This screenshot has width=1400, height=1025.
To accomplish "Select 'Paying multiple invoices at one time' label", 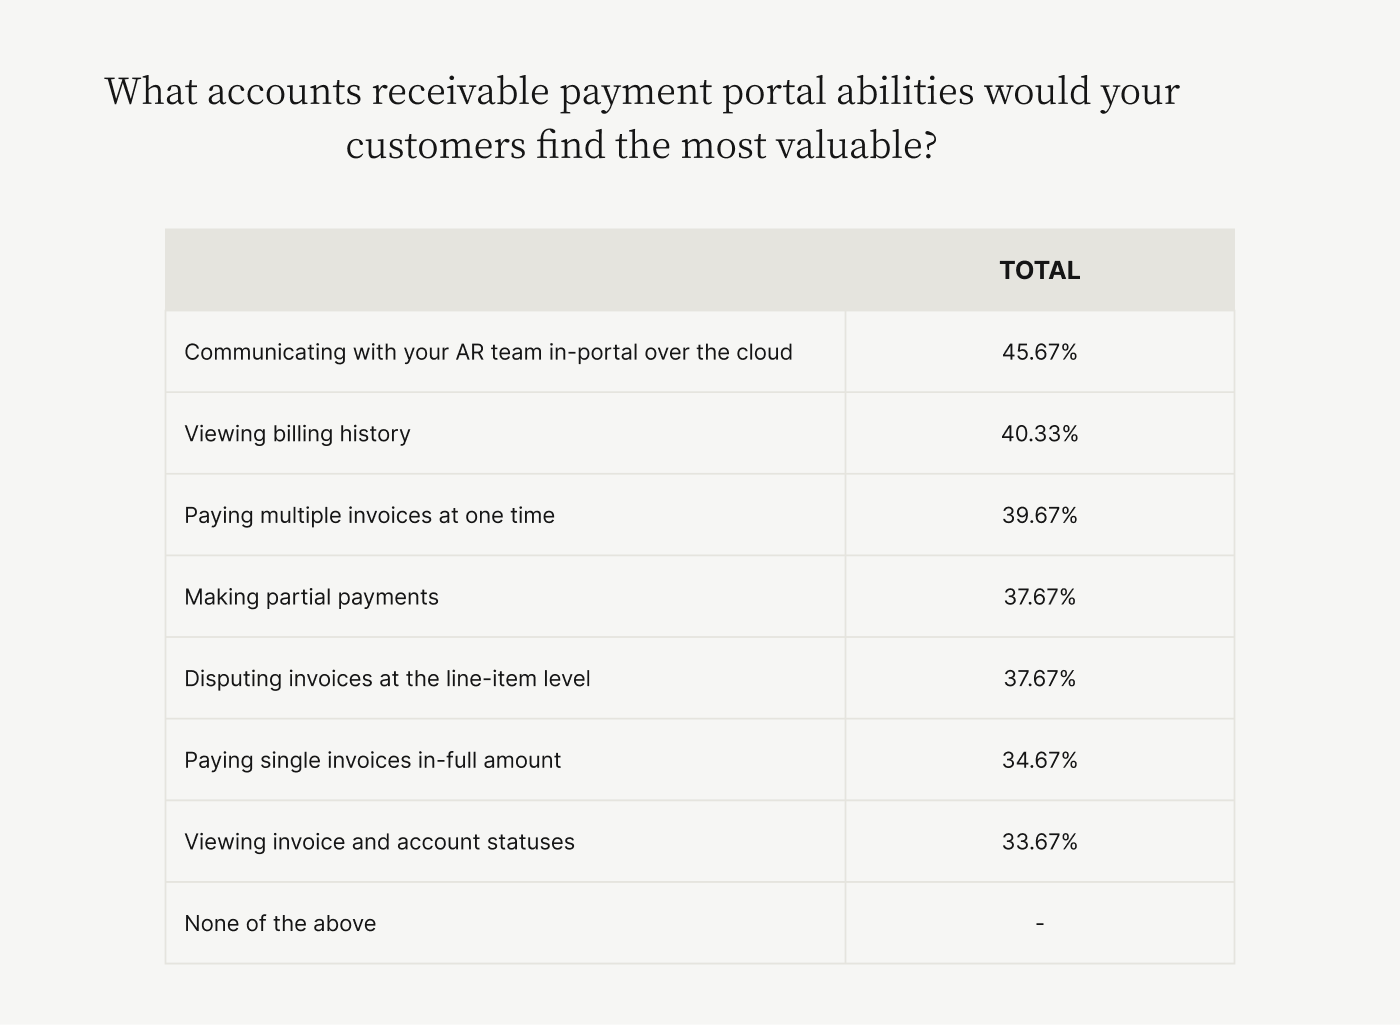I will 369,515.
